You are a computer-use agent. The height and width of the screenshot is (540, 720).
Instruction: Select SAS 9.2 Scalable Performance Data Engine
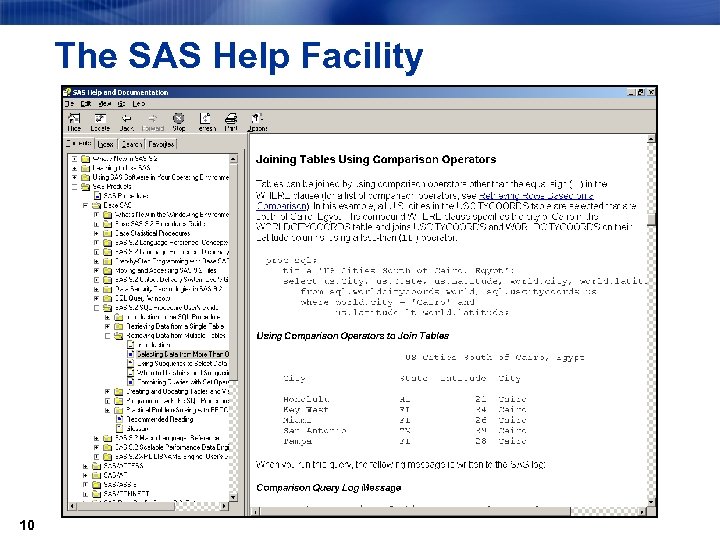172,447
